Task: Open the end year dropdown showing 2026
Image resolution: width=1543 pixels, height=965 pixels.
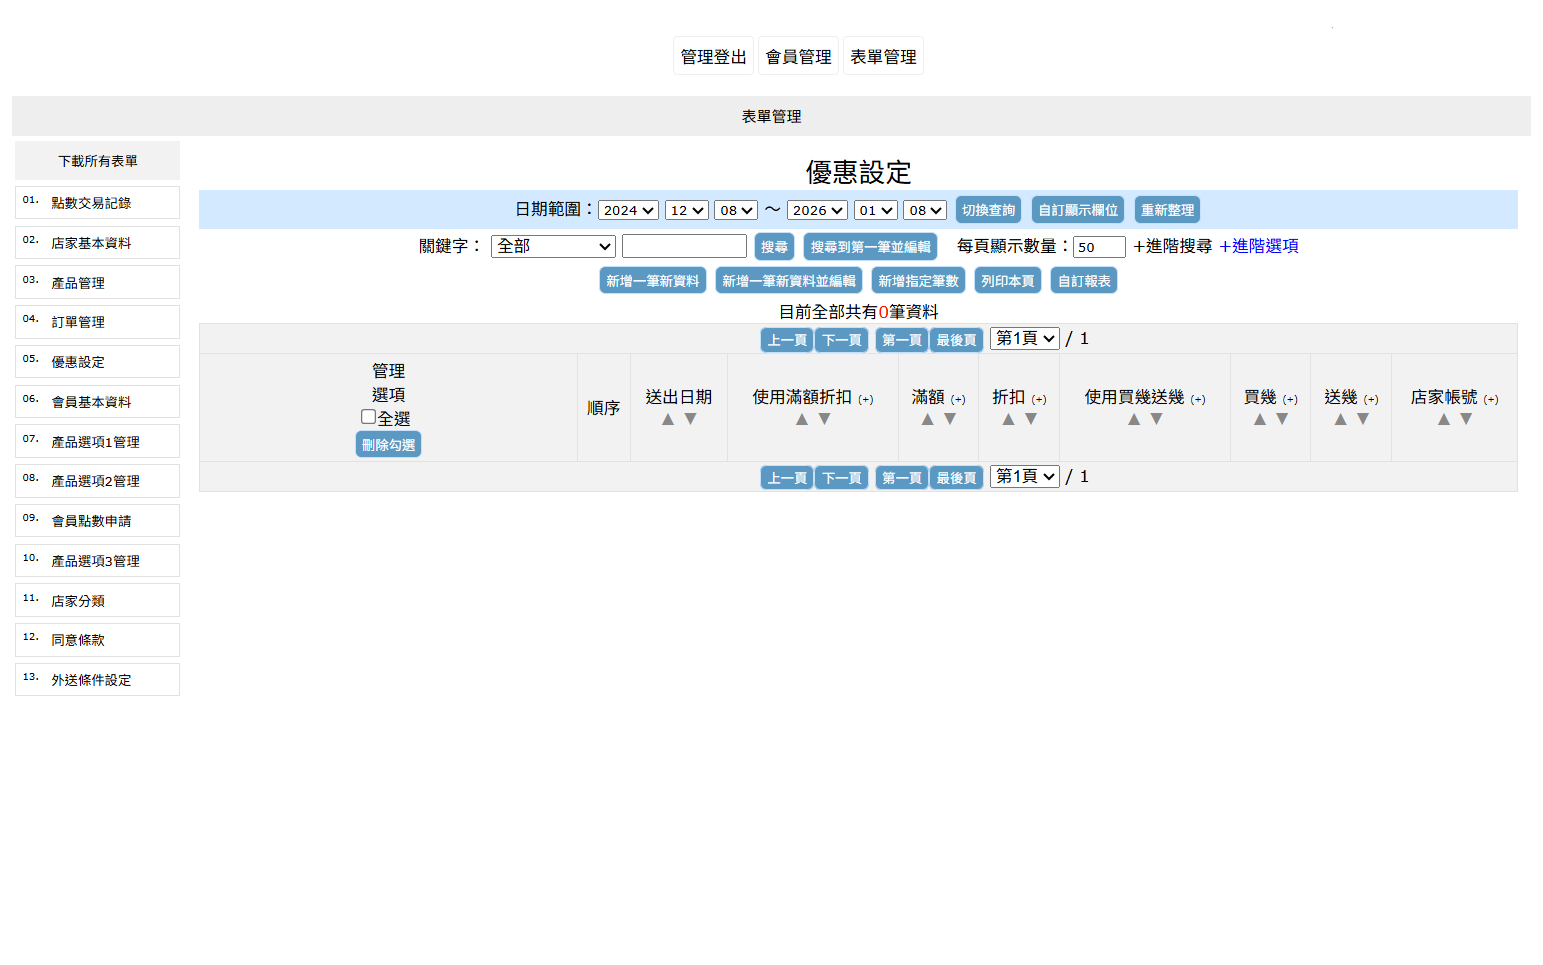Action: pyautogui.click(x=817, y=210)
